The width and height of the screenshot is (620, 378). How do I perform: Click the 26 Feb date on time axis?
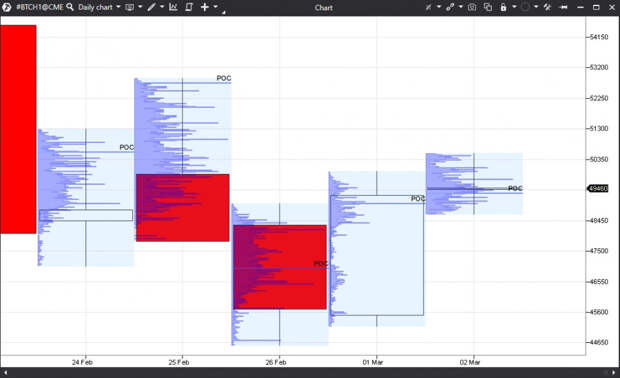click(x=276, y=362)
